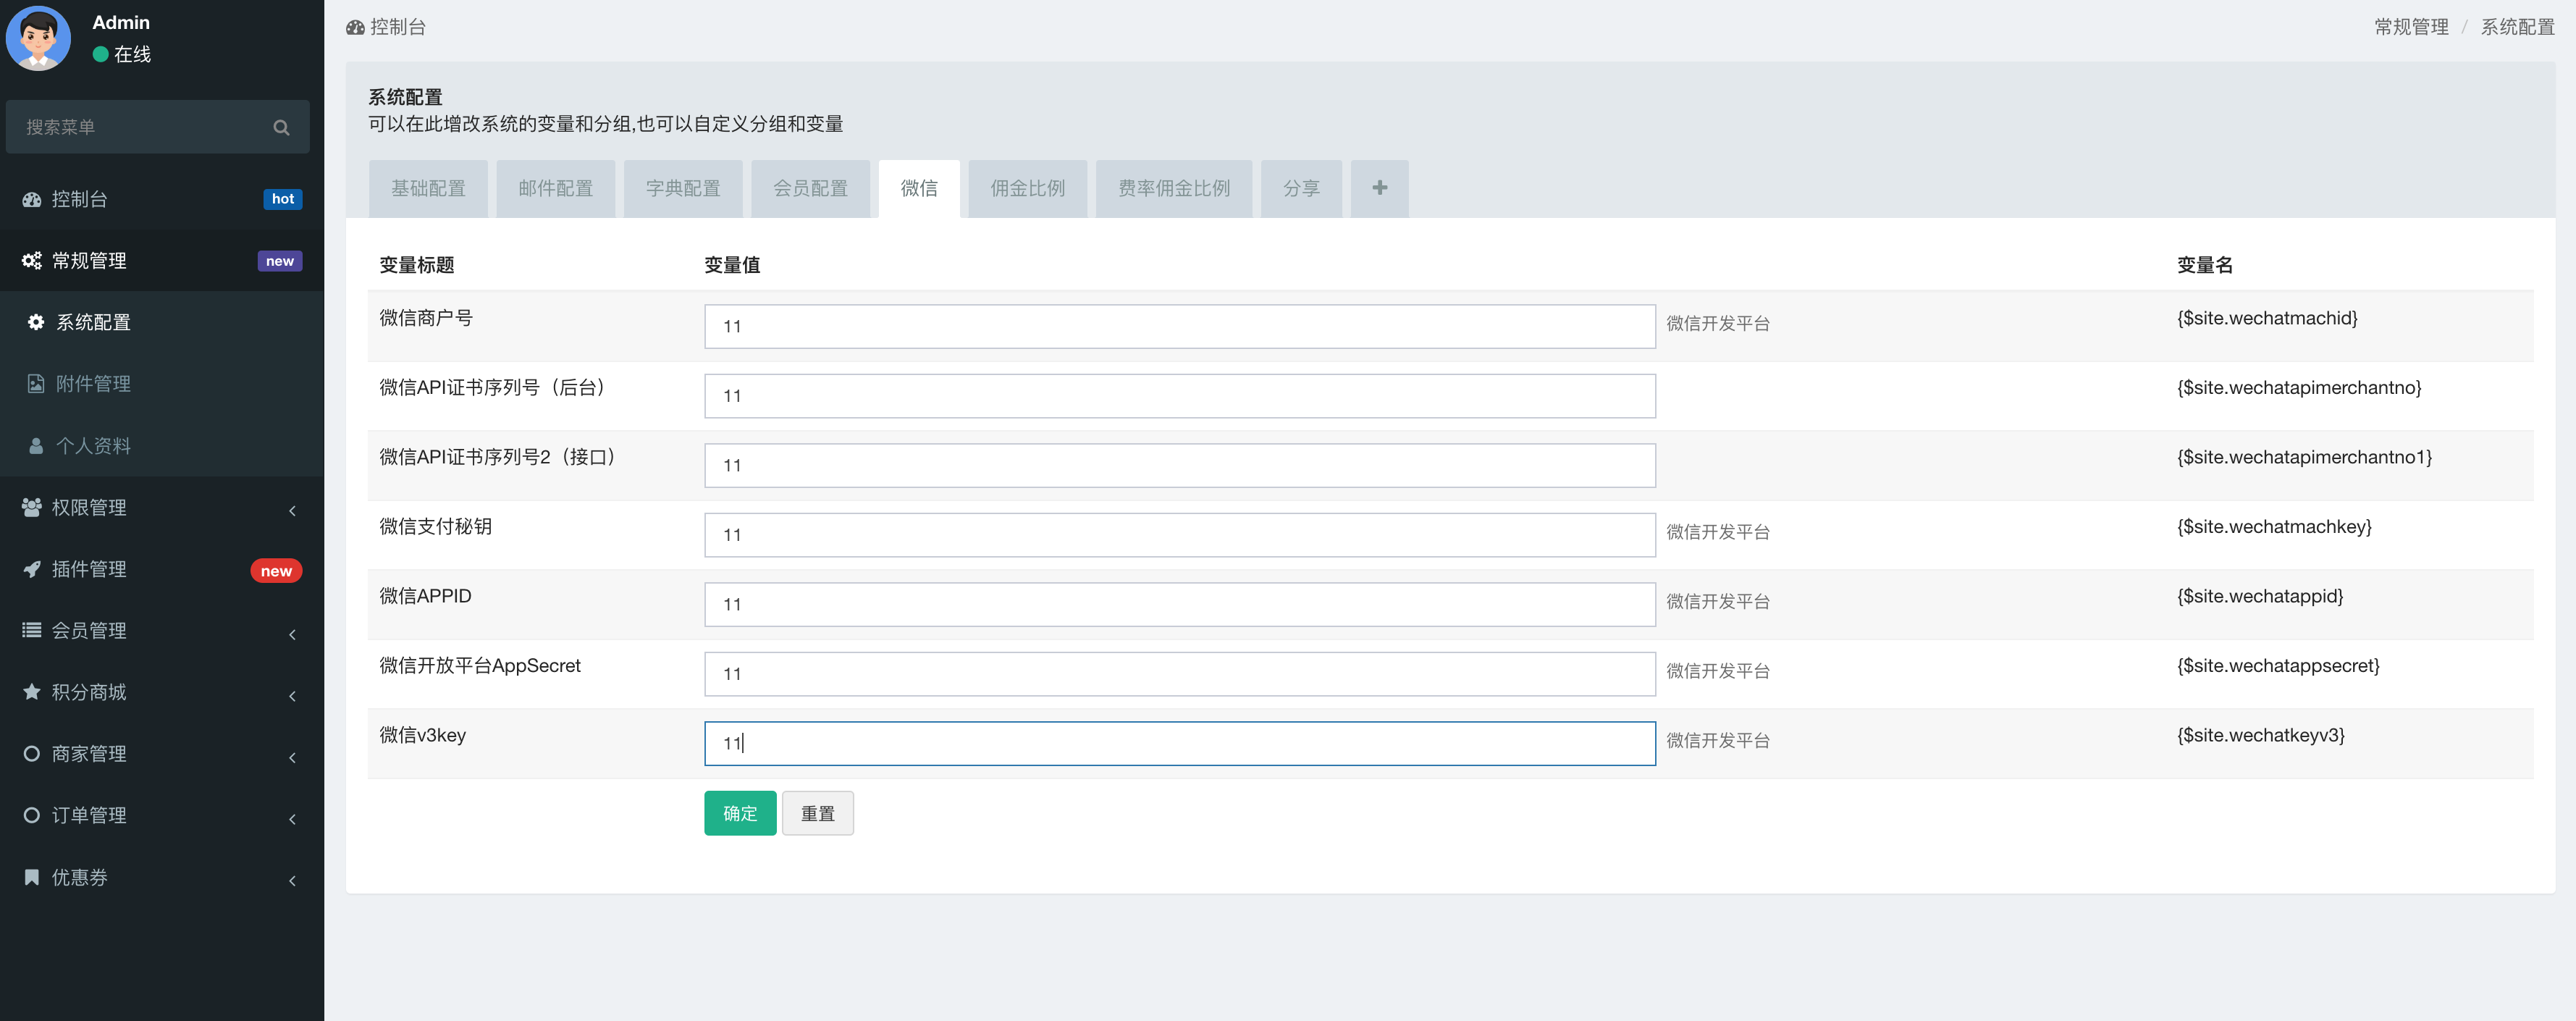Screen dimensions: 2576x1021
Task: Click the dashboard icon in top breadcrumb
Action: pos(355,27)
